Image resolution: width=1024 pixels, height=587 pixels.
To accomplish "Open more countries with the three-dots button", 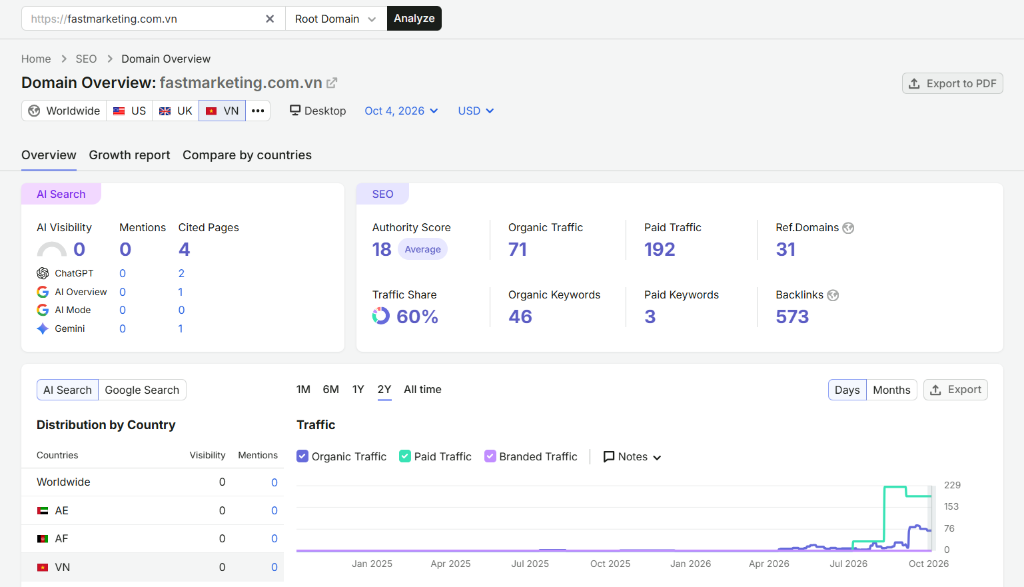I will point(258,111).
